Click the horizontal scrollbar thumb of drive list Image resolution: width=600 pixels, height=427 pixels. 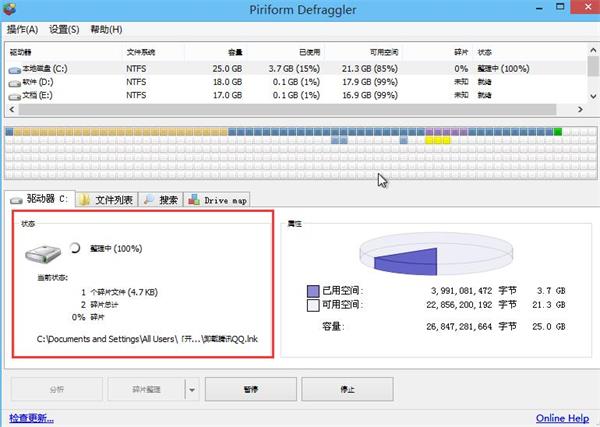[x=287, y=109]
